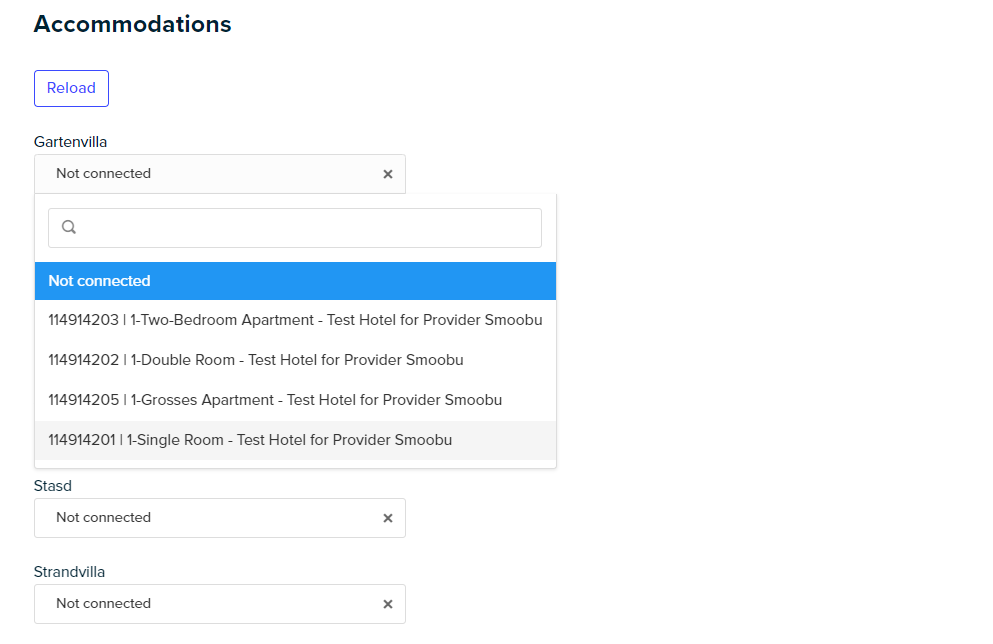Click the Strandvilla field label
The height and width of the screenshot is (644, 993).
pos(69,572)
